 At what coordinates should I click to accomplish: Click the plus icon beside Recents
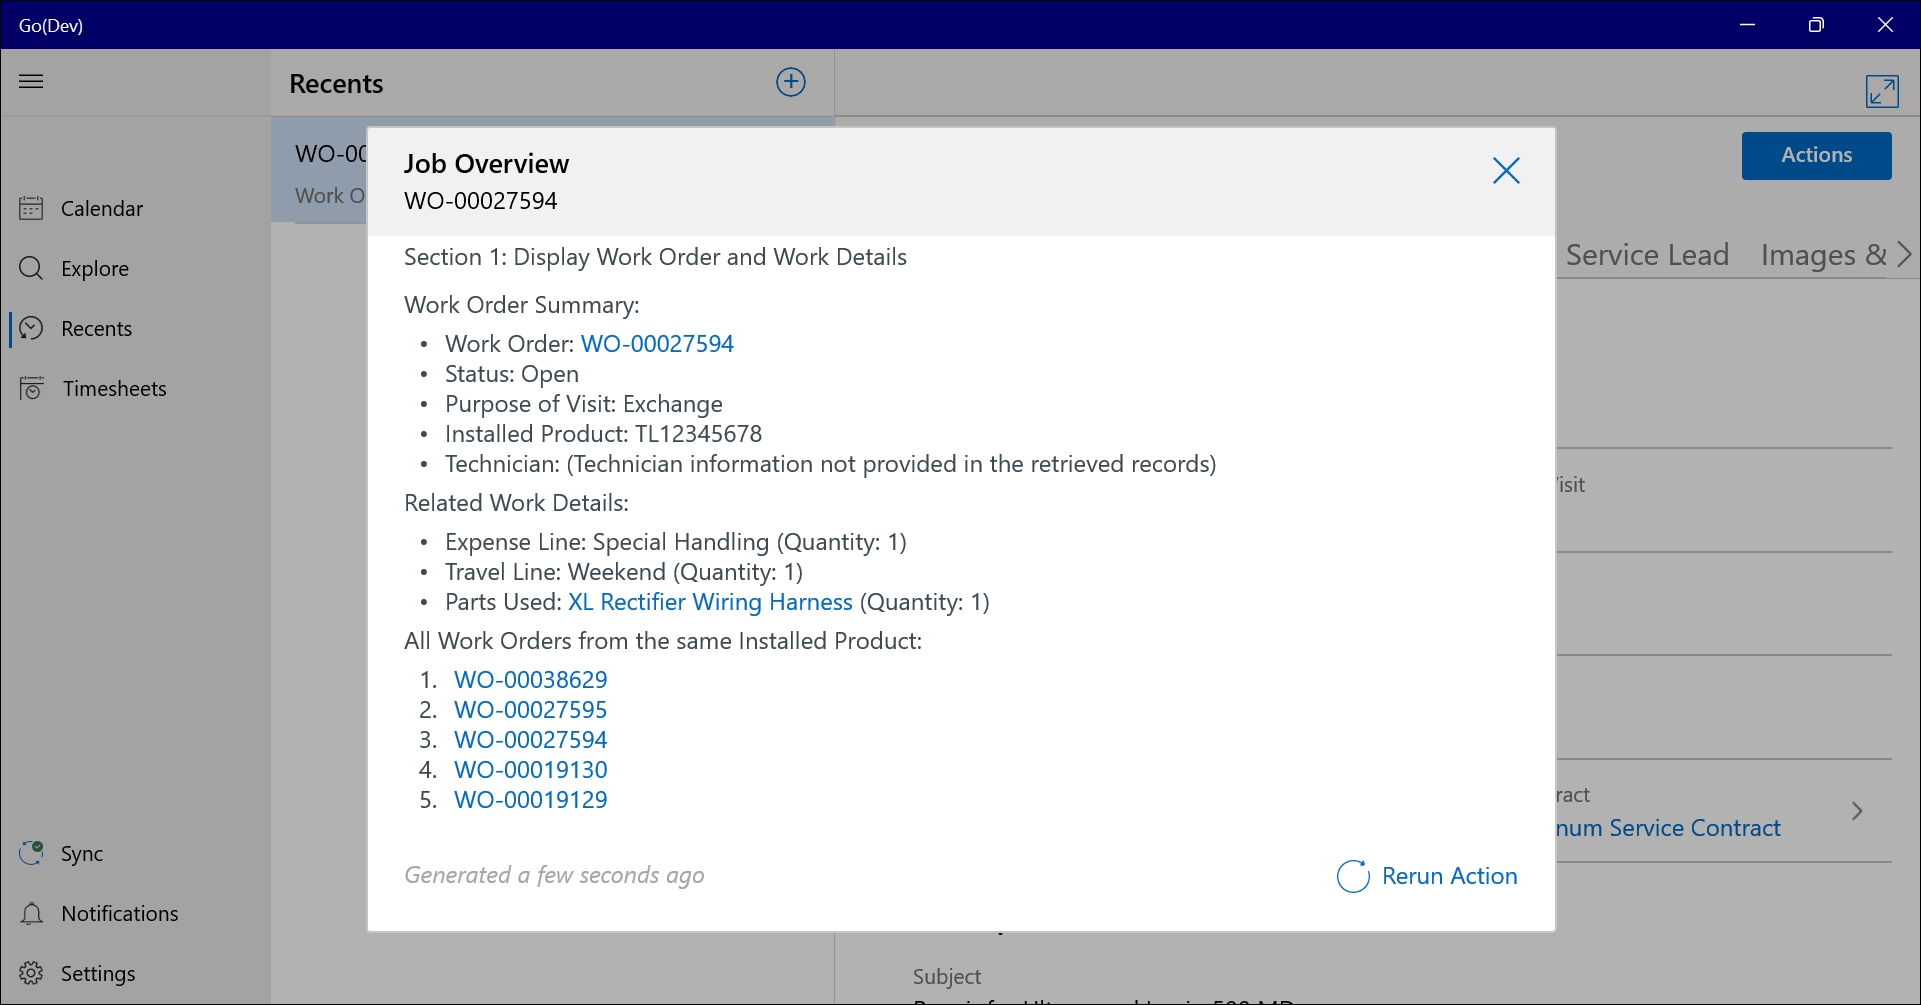(x=790, y=82)
